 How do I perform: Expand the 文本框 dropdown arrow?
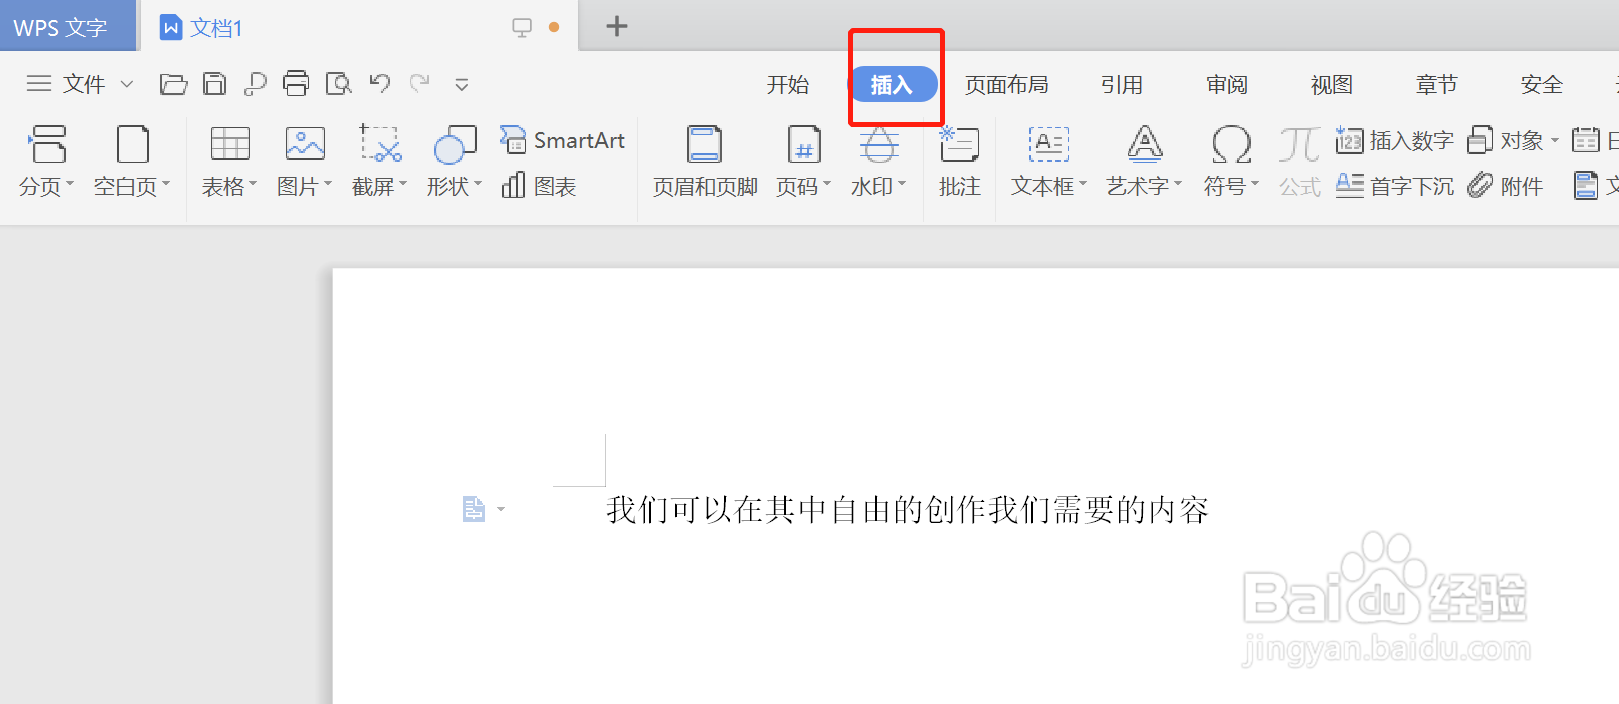(1083, 184)
